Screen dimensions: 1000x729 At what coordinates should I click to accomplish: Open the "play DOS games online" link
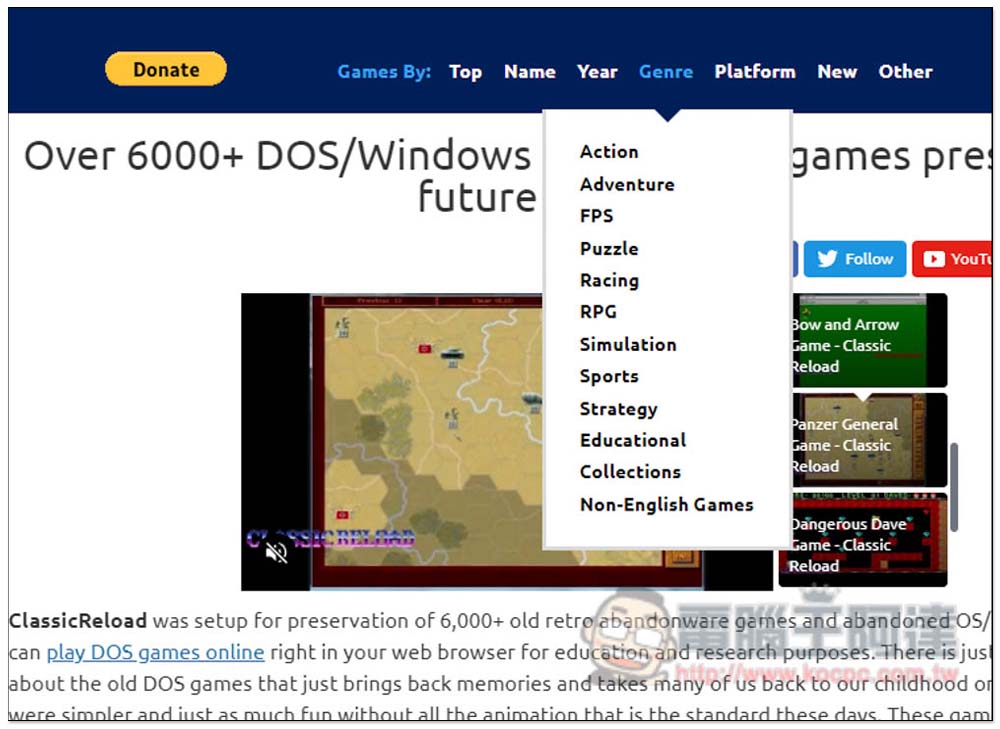coord(155,653)
